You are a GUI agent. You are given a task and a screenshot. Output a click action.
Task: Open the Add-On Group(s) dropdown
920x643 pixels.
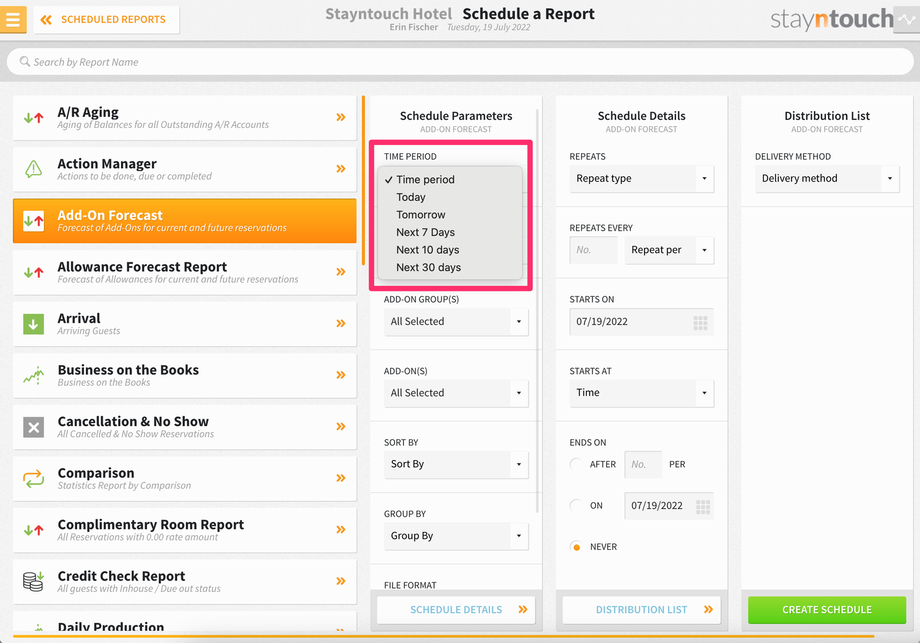(456, 322)
